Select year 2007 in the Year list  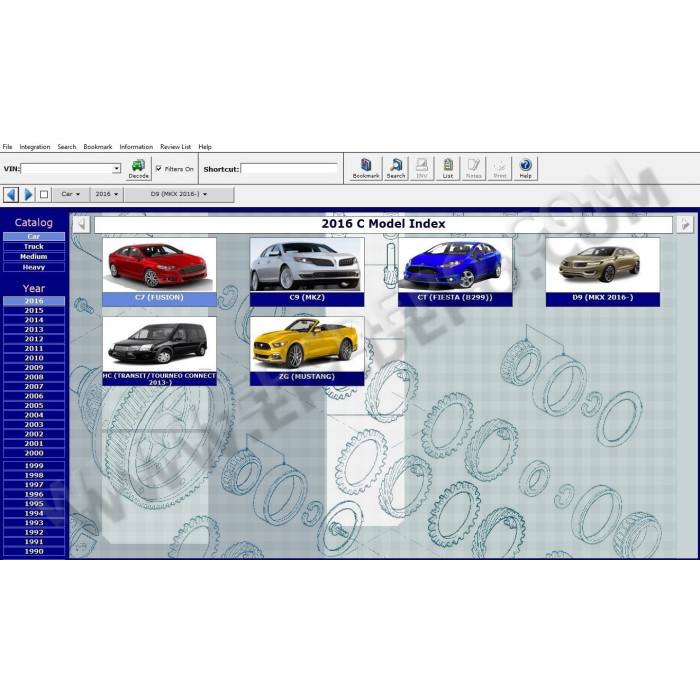tap(34, 387)
